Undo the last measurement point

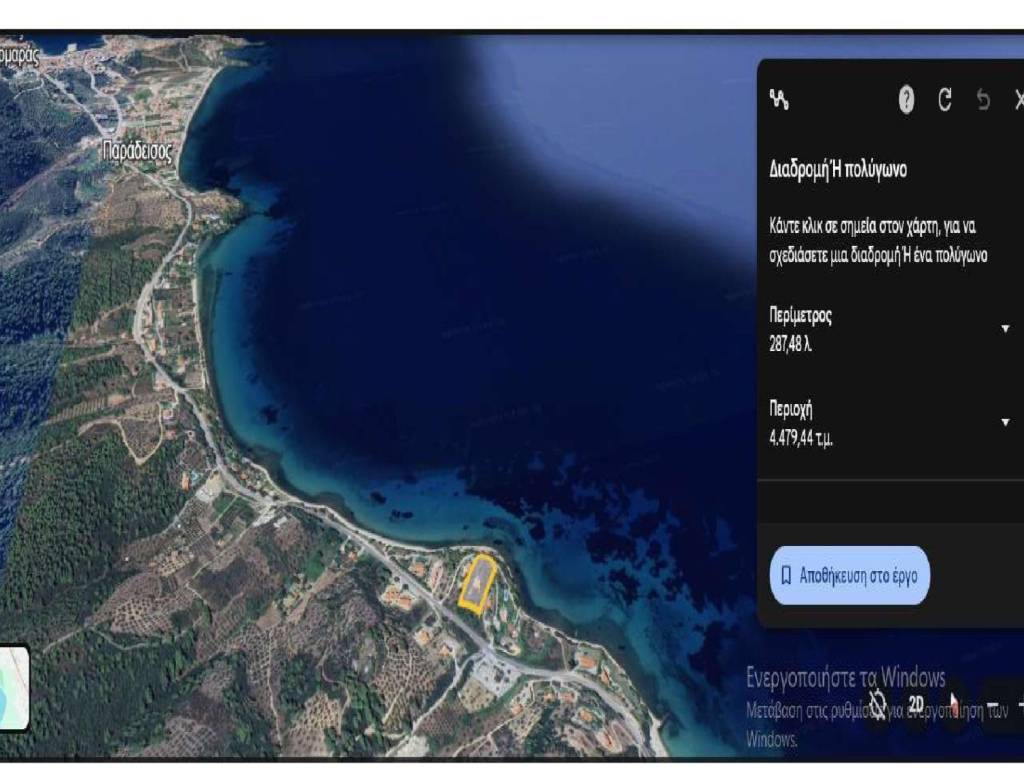pos(983,99)
